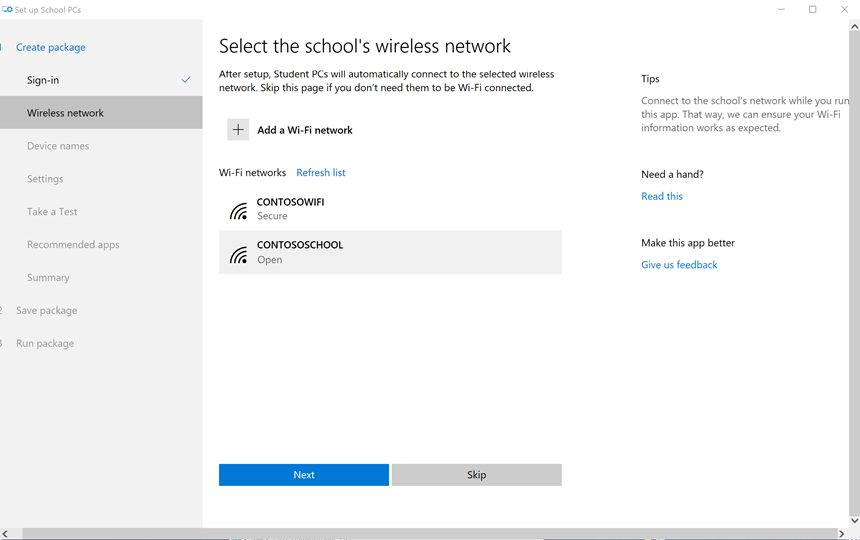Expand the Create package section
Viewport: 860px width, 540px height.
[x=51, y=47]
